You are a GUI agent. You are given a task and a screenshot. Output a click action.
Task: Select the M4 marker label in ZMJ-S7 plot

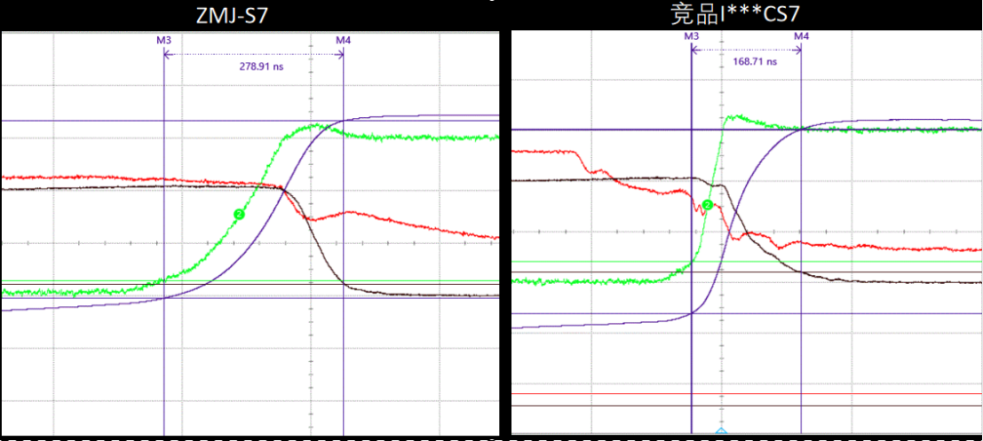pyautogui.click(x=342, y=39)
